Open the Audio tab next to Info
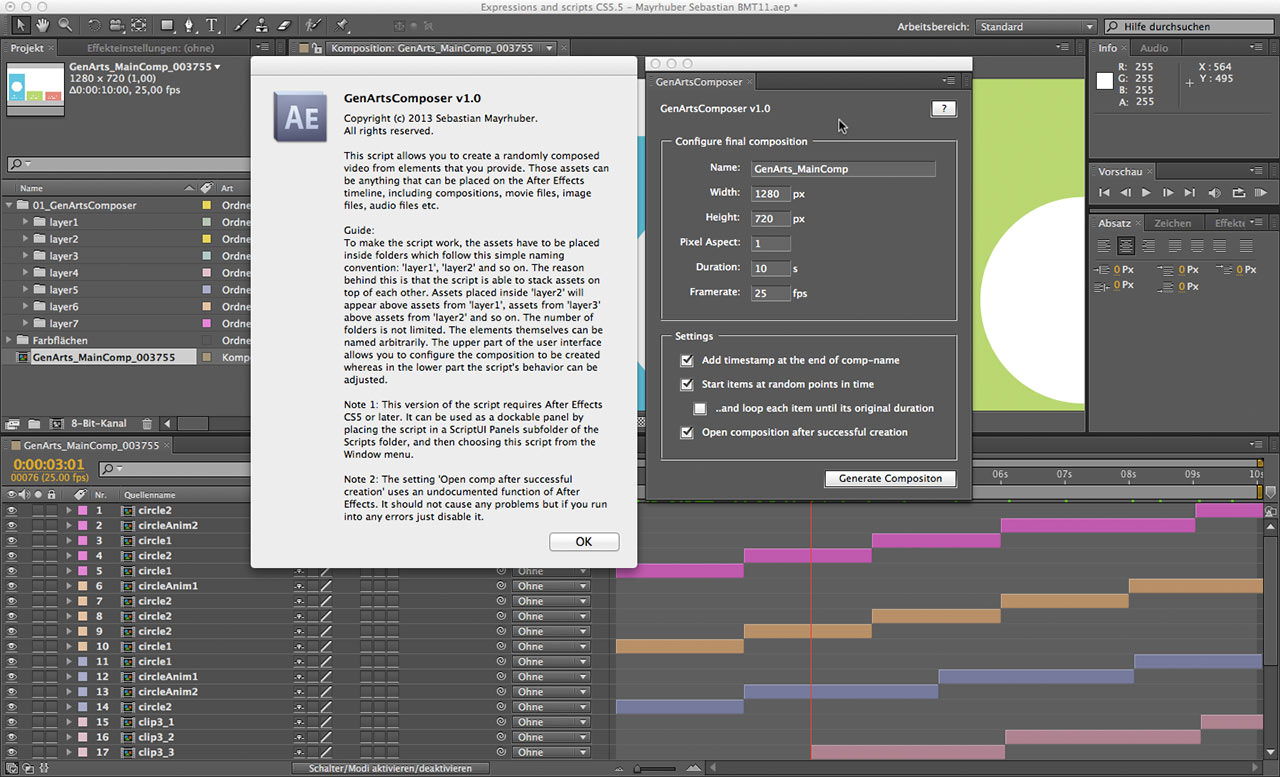Viewport: 1280px width, 777px height. click(x=1154, y=48)
